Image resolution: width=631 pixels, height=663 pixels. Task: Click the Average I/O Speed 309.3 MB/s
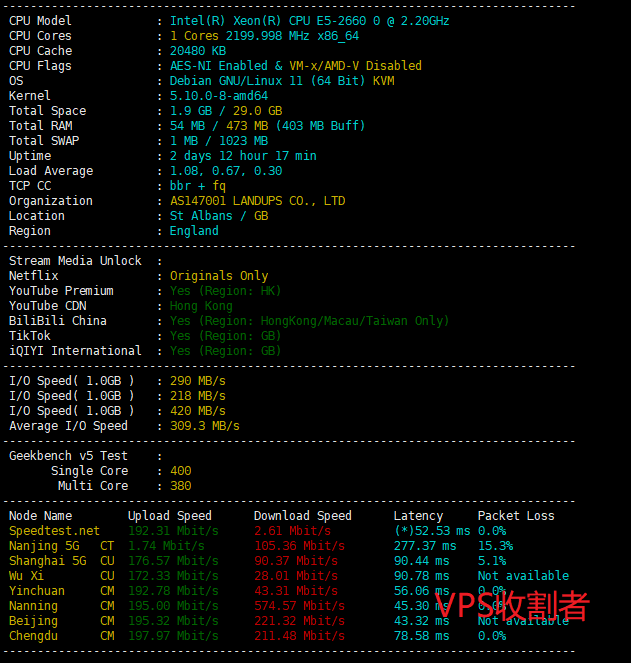pyautogui.click(x=204, y=426)
